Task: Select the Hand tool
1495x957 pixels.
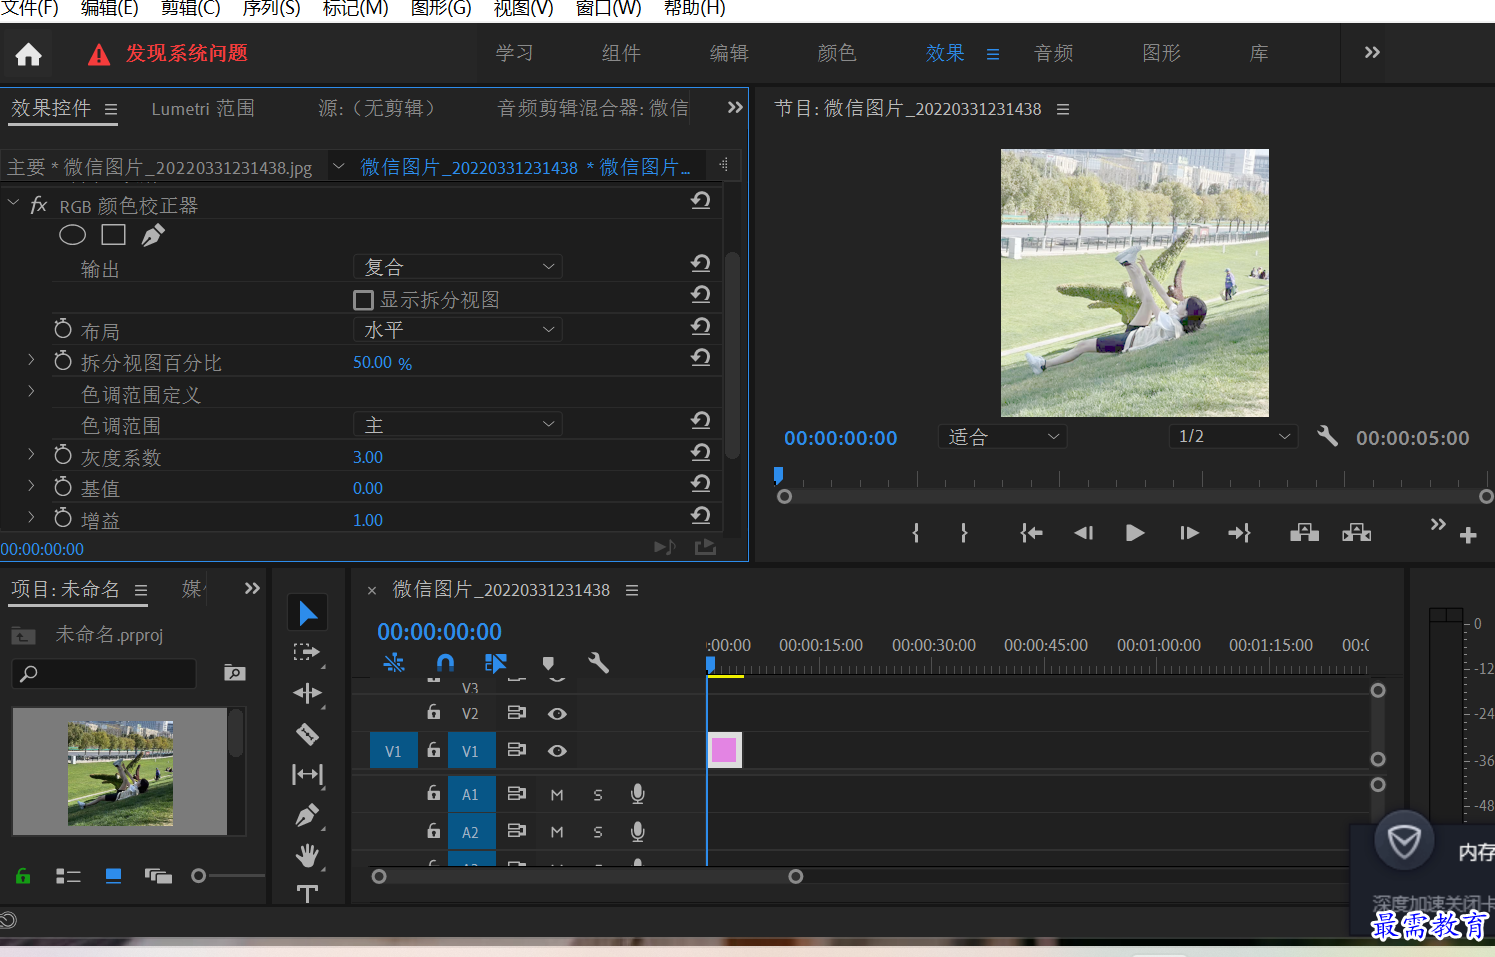Action: (308, 855)
